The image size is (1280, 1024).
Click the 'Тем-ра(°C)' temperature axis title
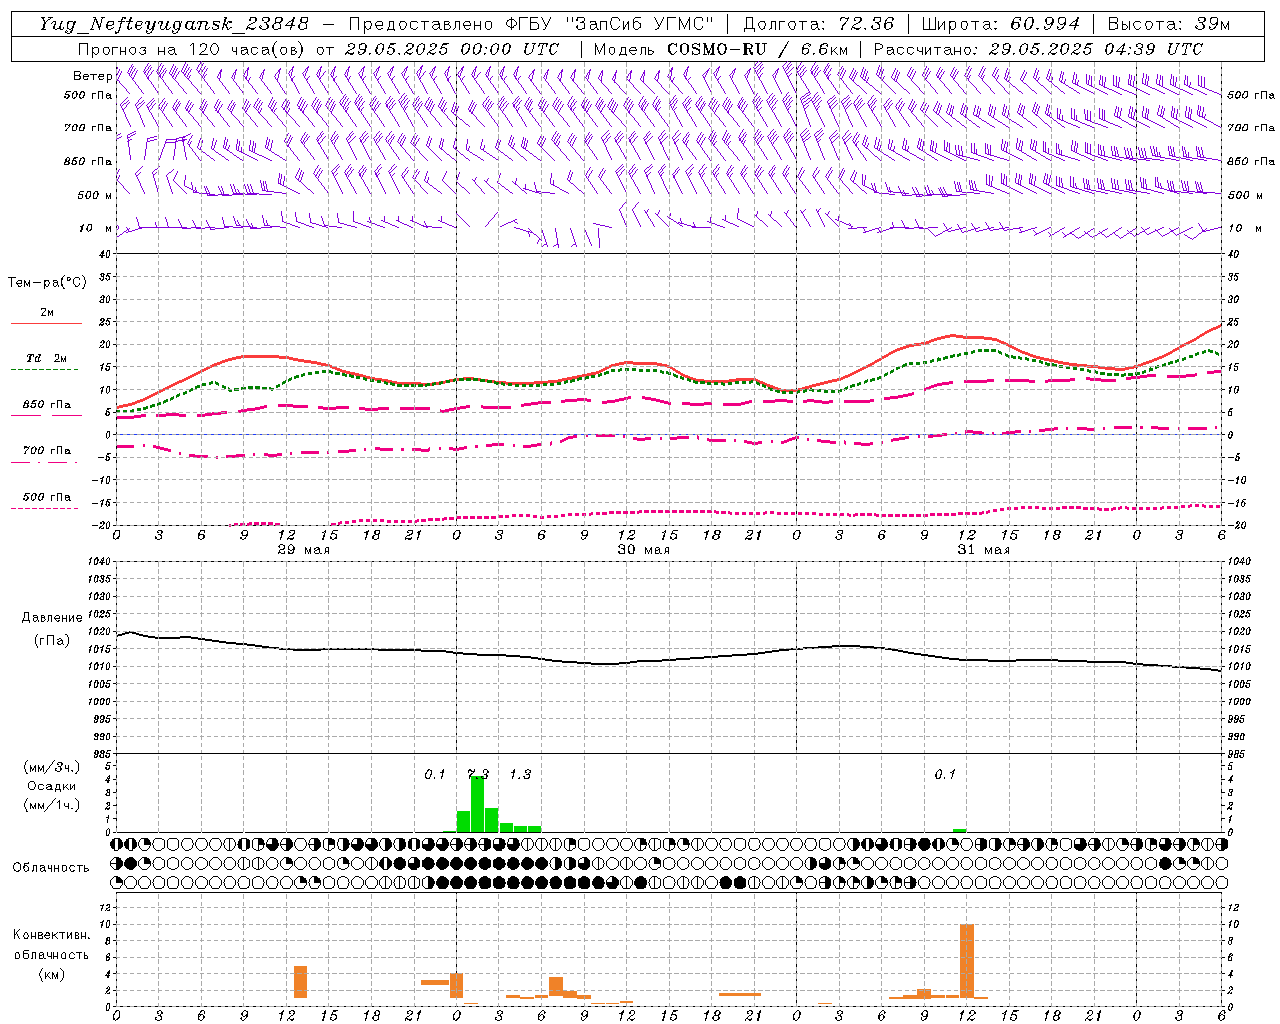tap(47, 283)
